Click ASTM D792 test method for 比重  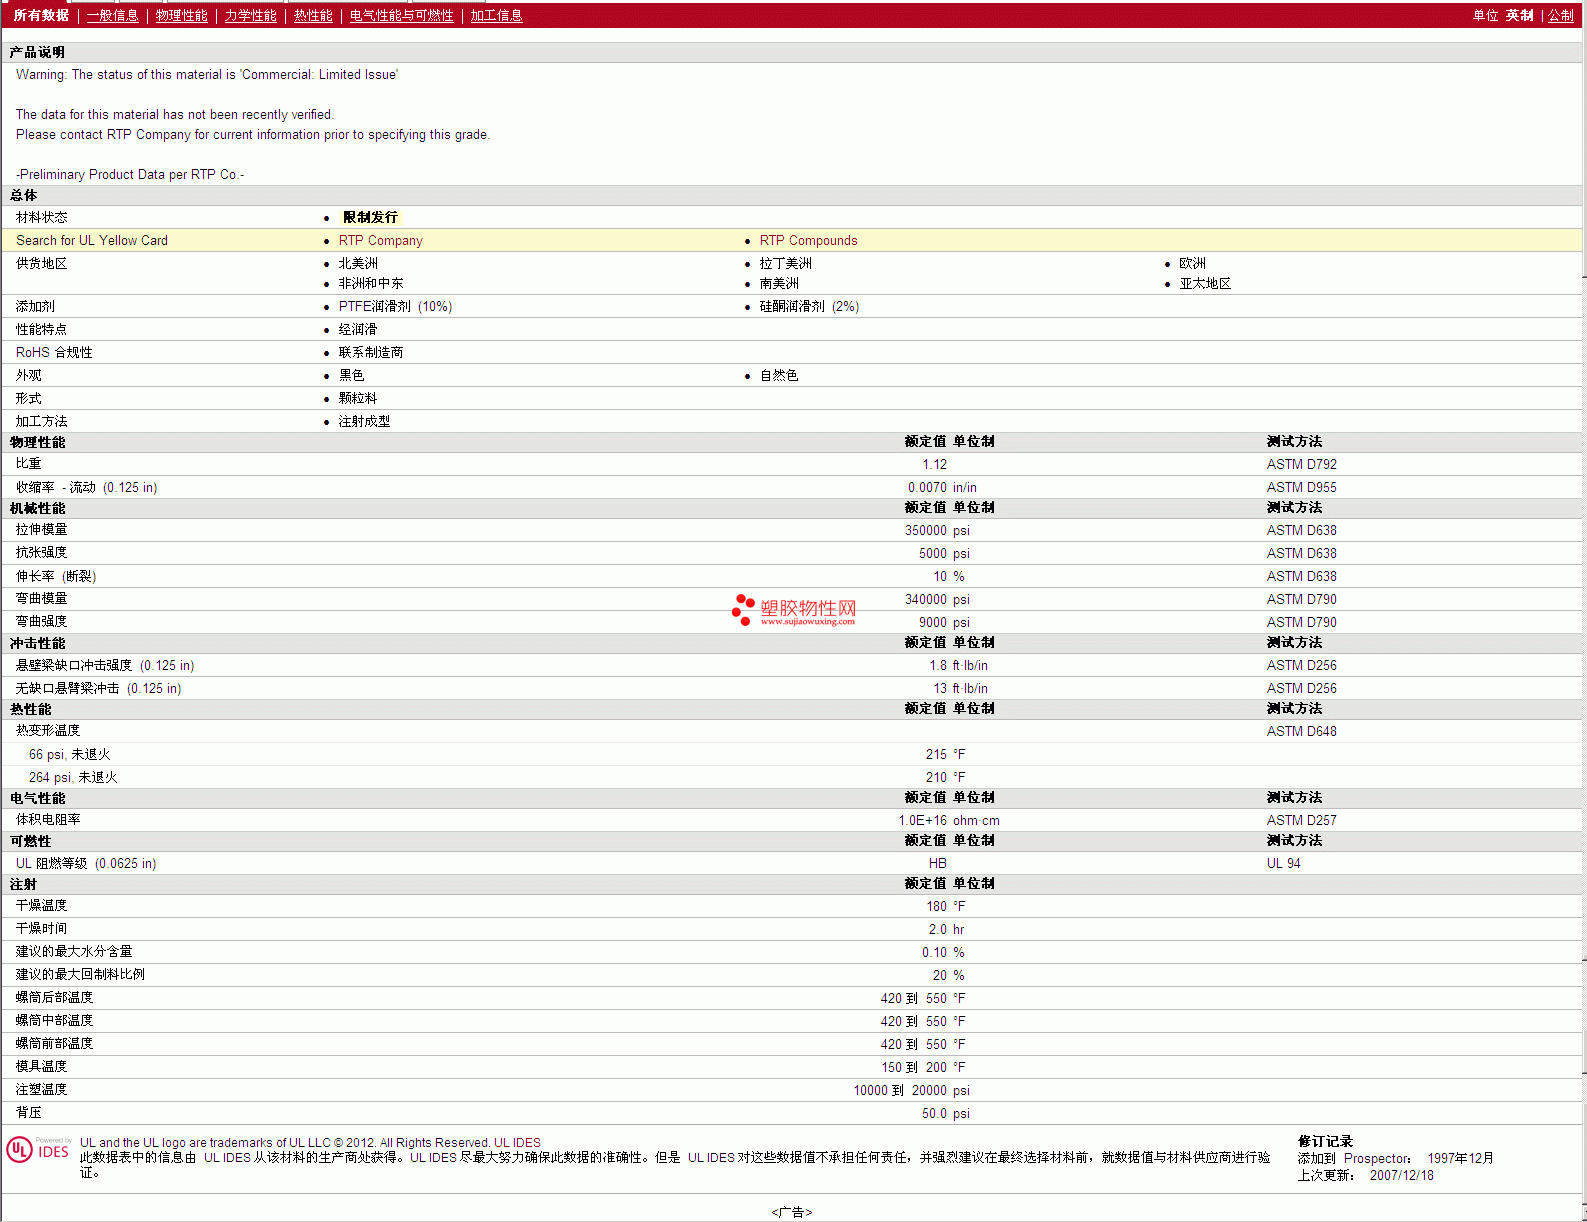(1301, 465)
